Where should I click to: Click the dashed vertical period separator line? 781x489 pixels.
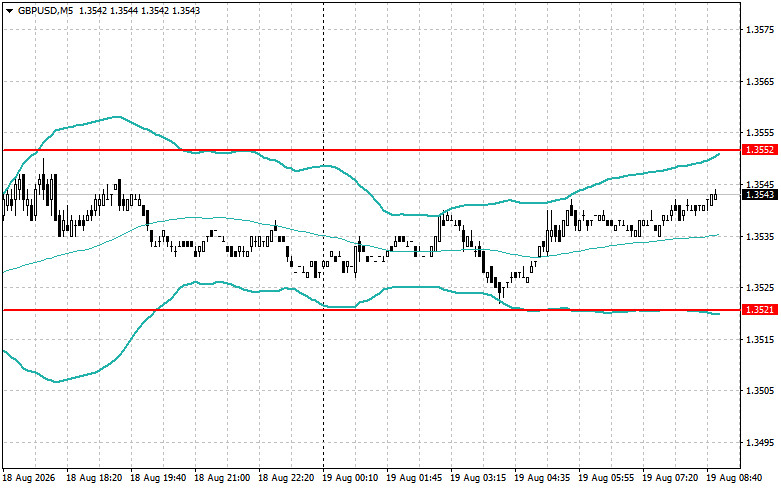tap(324, 235)
